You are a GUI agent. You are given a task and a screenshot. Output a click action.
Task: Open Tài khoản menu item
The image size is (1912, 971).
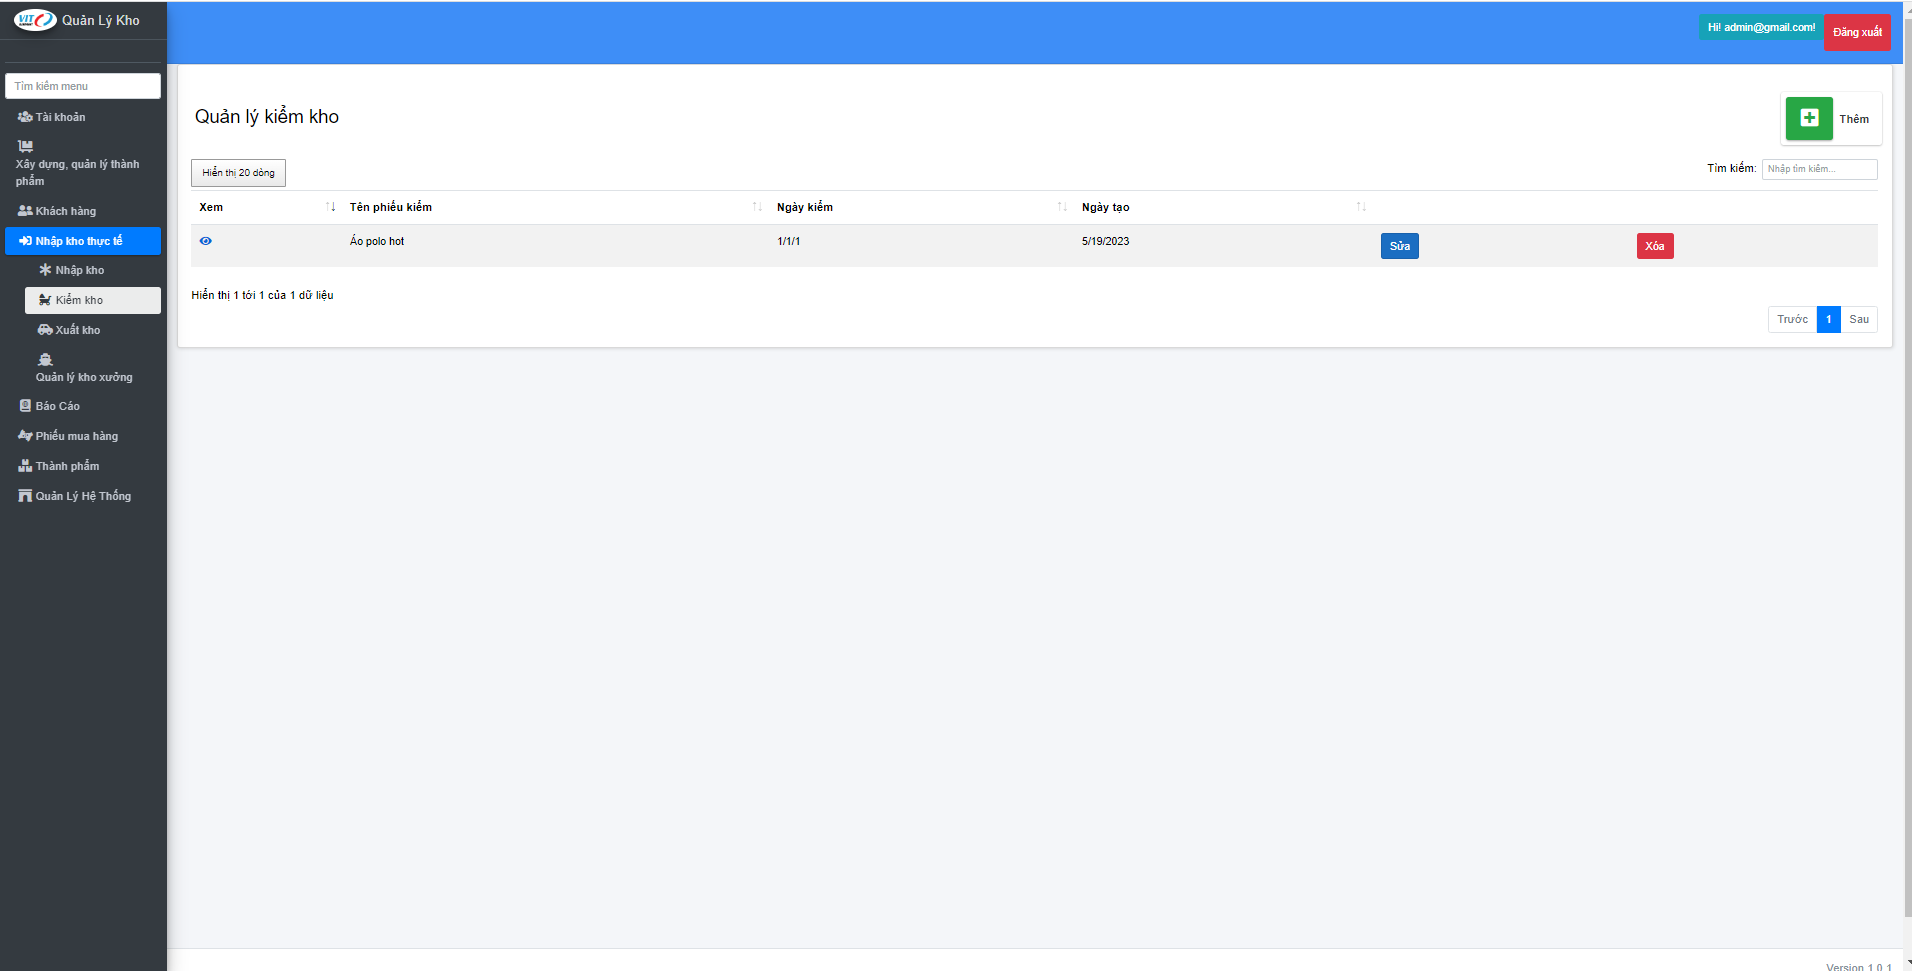coord(83,117)
